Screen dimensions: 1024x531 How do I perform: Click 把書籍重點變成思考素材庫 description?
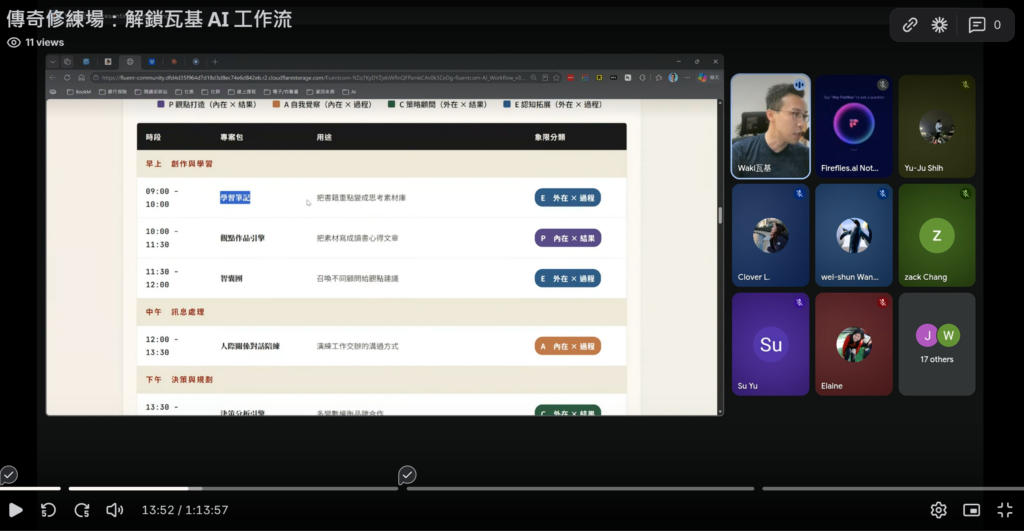coord(361,198)
